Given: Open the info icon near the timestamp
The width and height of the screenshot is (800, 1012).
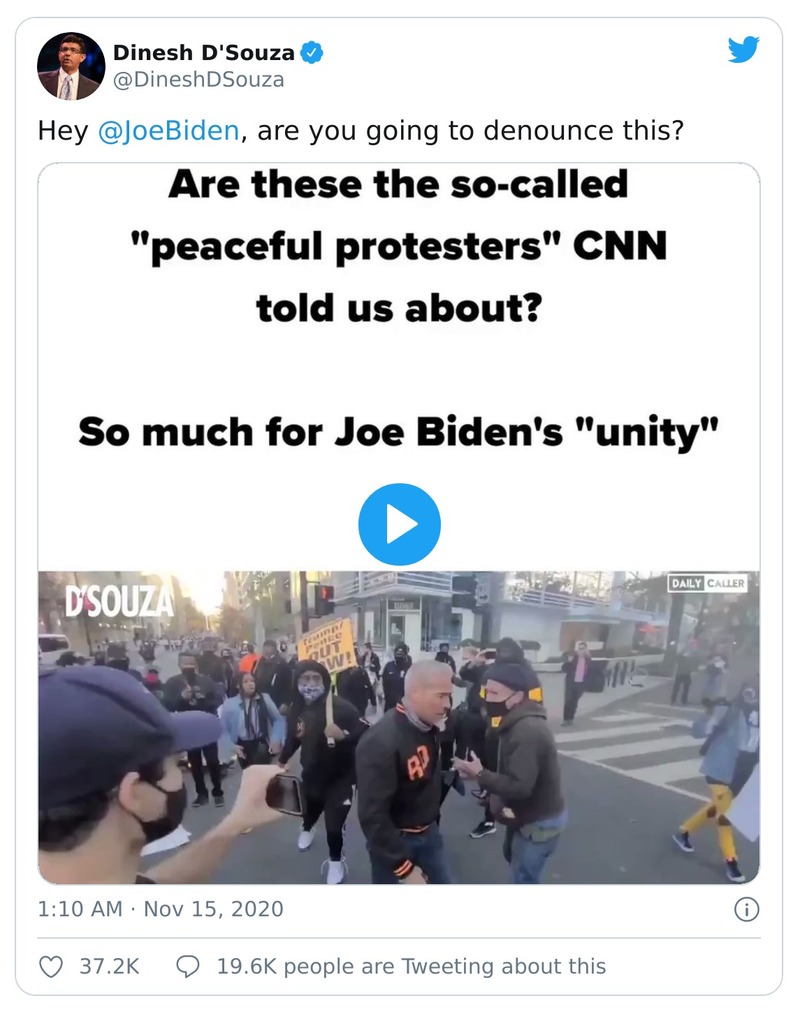Looking at the screenshot, I should (x=749, y=909).
